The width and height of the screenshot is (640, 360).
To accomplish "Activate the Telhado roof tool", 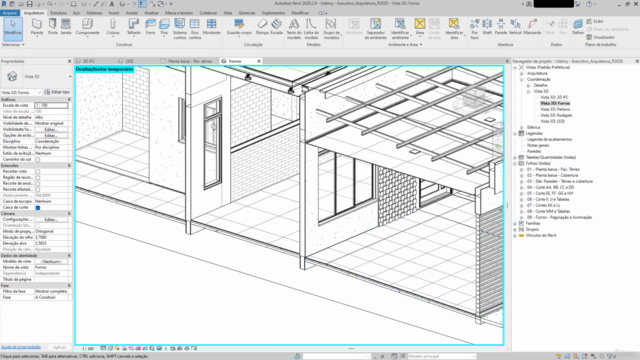I will [x=133, y=27].
